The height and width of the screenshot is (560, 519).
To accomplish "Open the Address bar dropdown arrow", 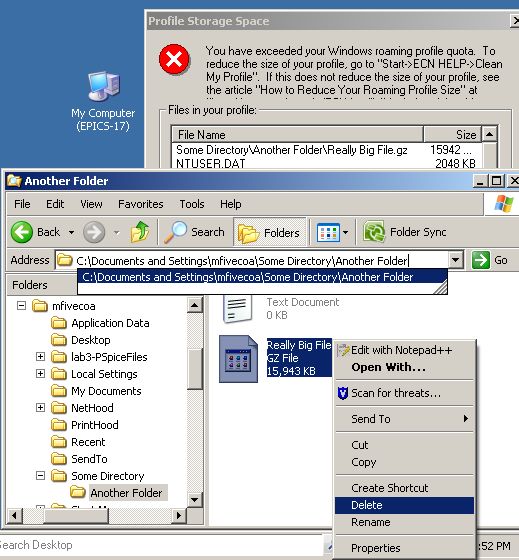I will point(456,260).
